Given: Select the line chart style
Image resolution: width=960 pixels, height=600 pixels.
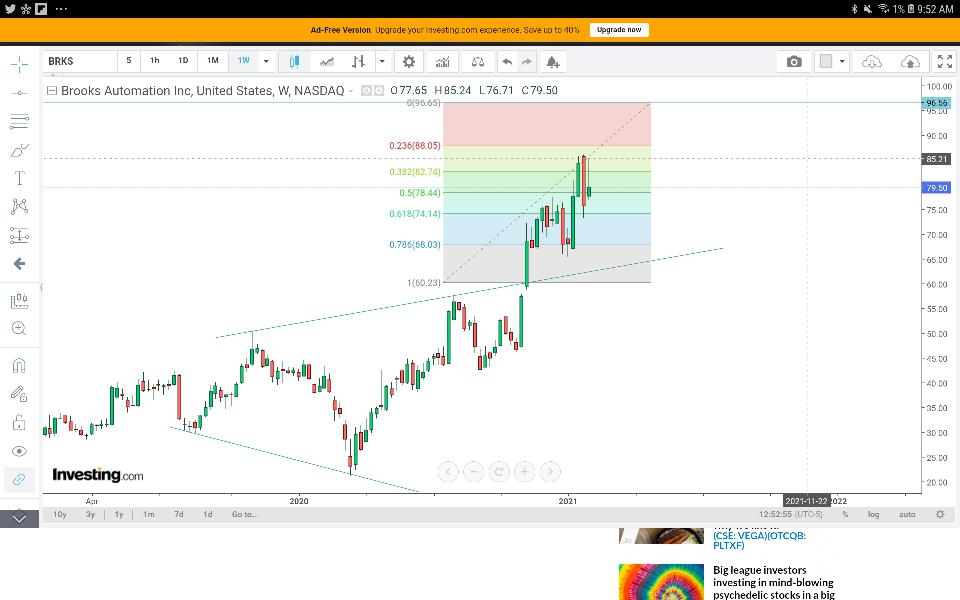Looking at the screenshot, I should tap(327, 61).
